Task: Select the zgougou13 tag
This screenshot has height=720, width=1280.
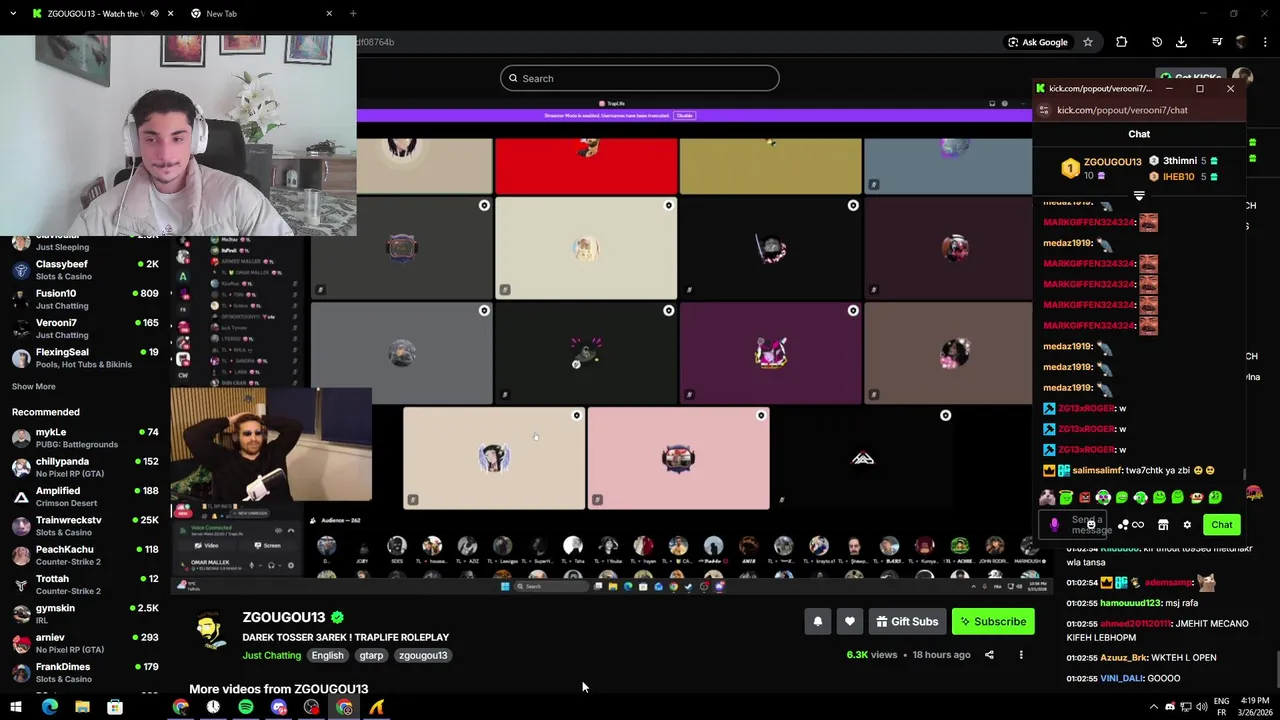Action: [423, 656]
